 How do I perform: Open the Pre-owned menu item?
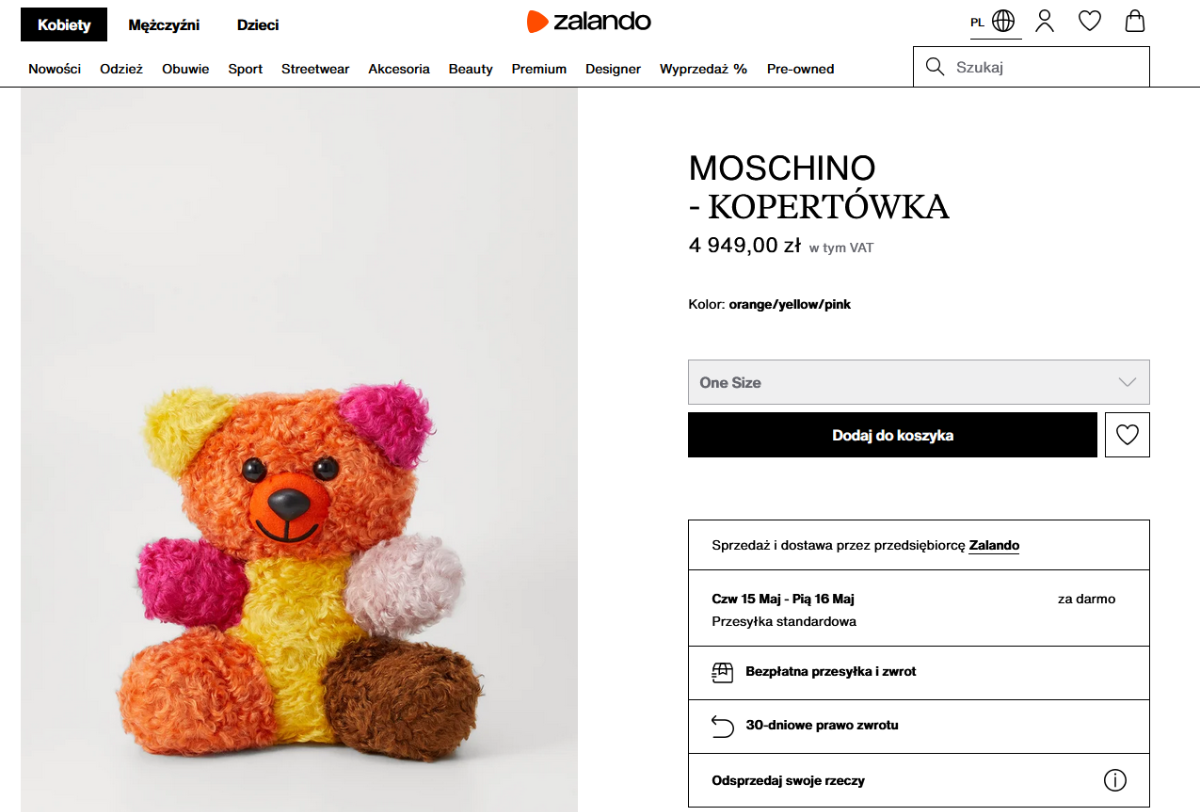(x=800, y=69)
